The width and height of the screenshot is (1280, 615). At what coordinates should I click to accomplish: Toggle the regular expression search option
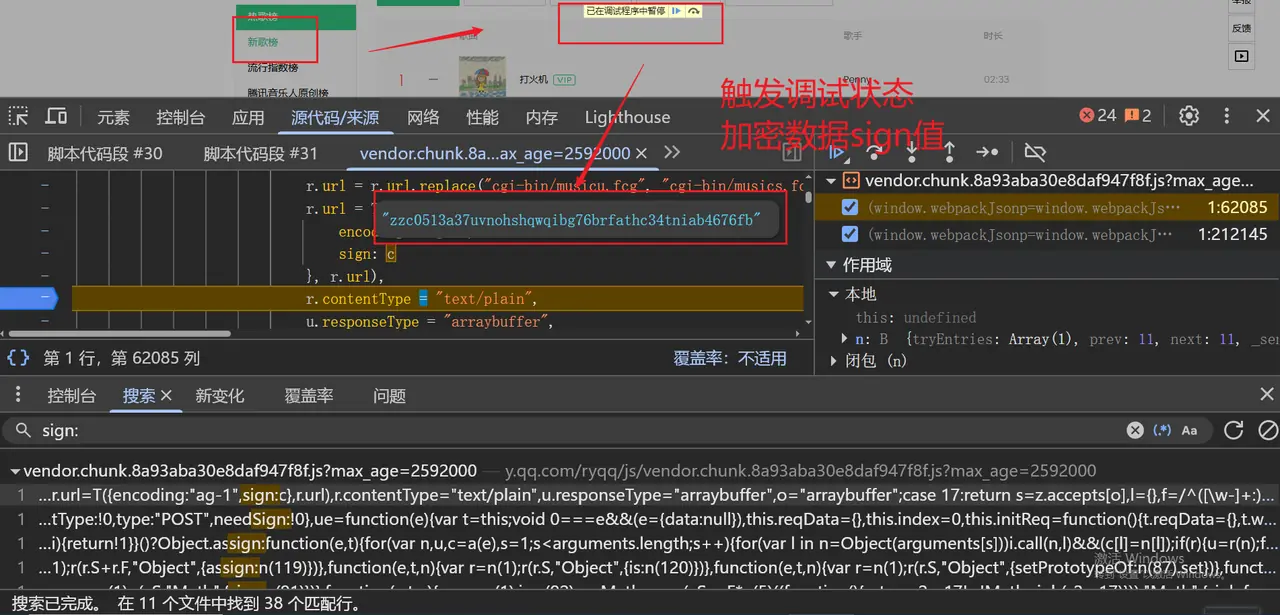[1162, 430]
